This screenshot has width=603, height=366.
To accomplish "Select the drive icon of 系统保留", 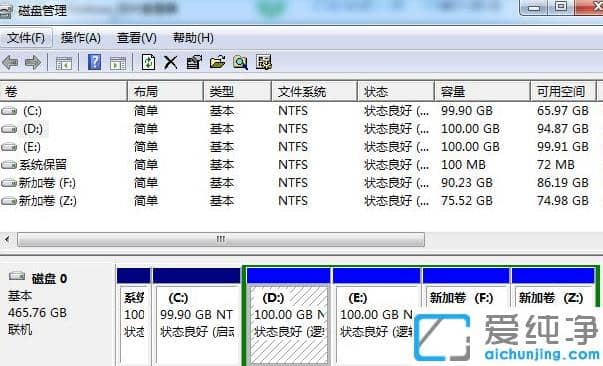I will coord(9,165).
